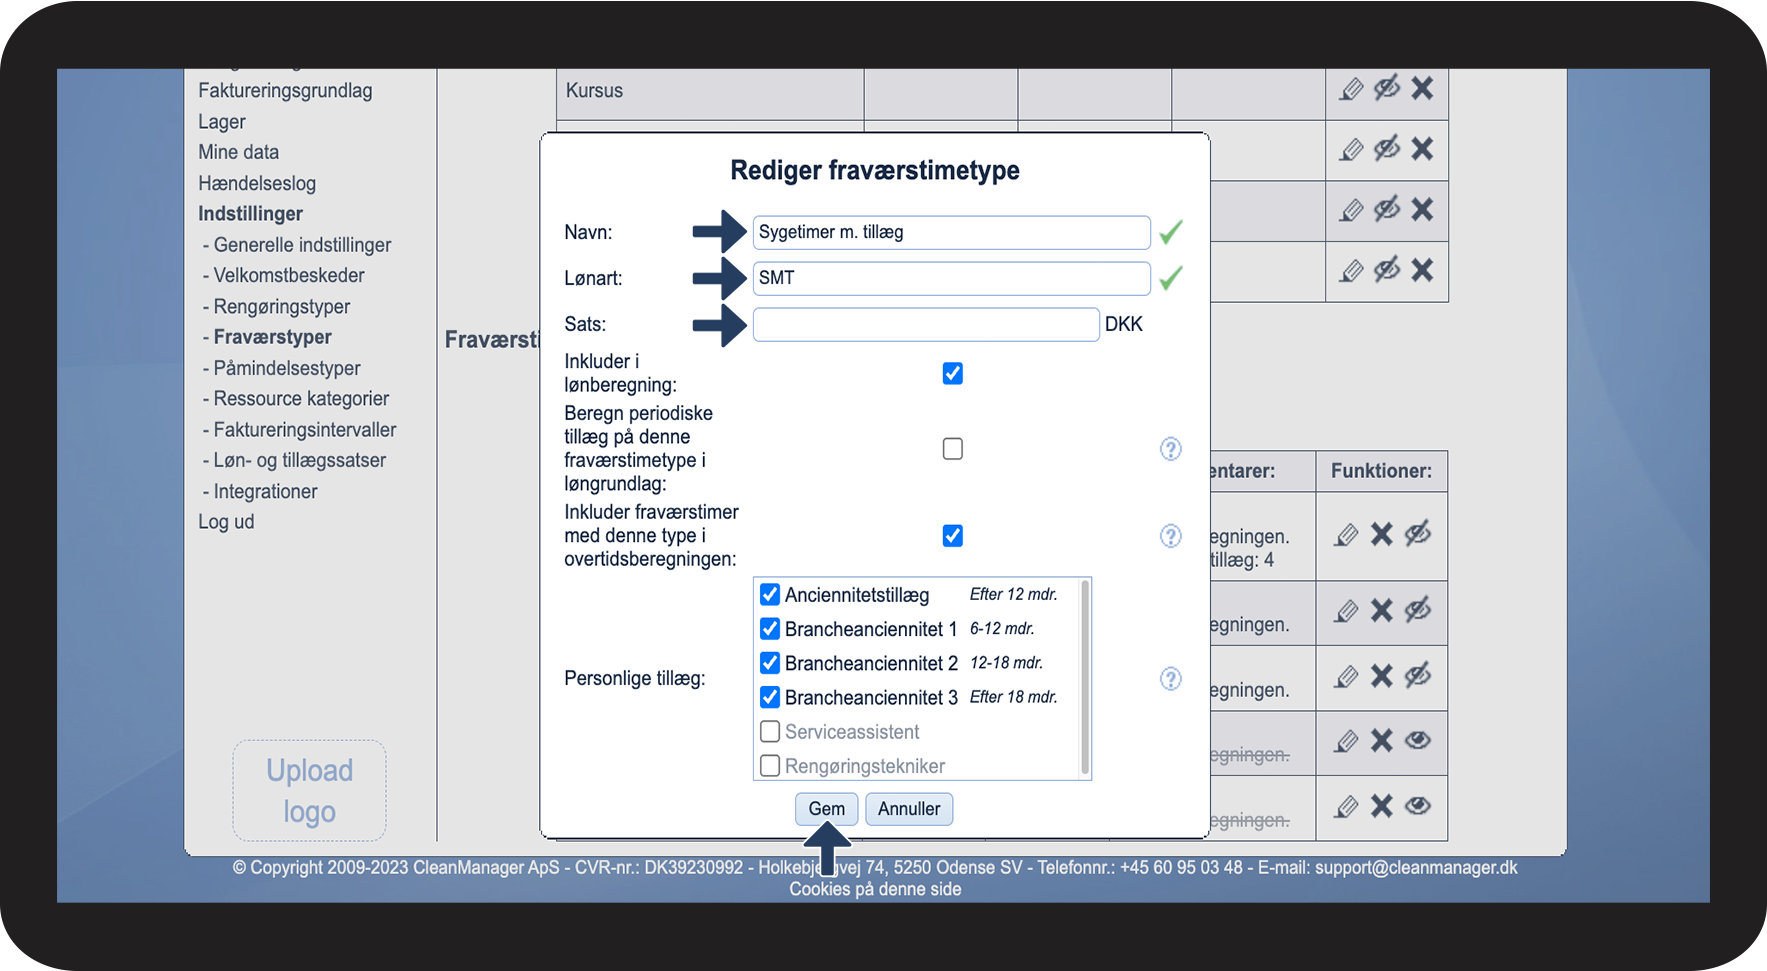1767x971 pixels.
Task: Open help icon beside Personlige tillæg
Action: [x=1170, y=679]
